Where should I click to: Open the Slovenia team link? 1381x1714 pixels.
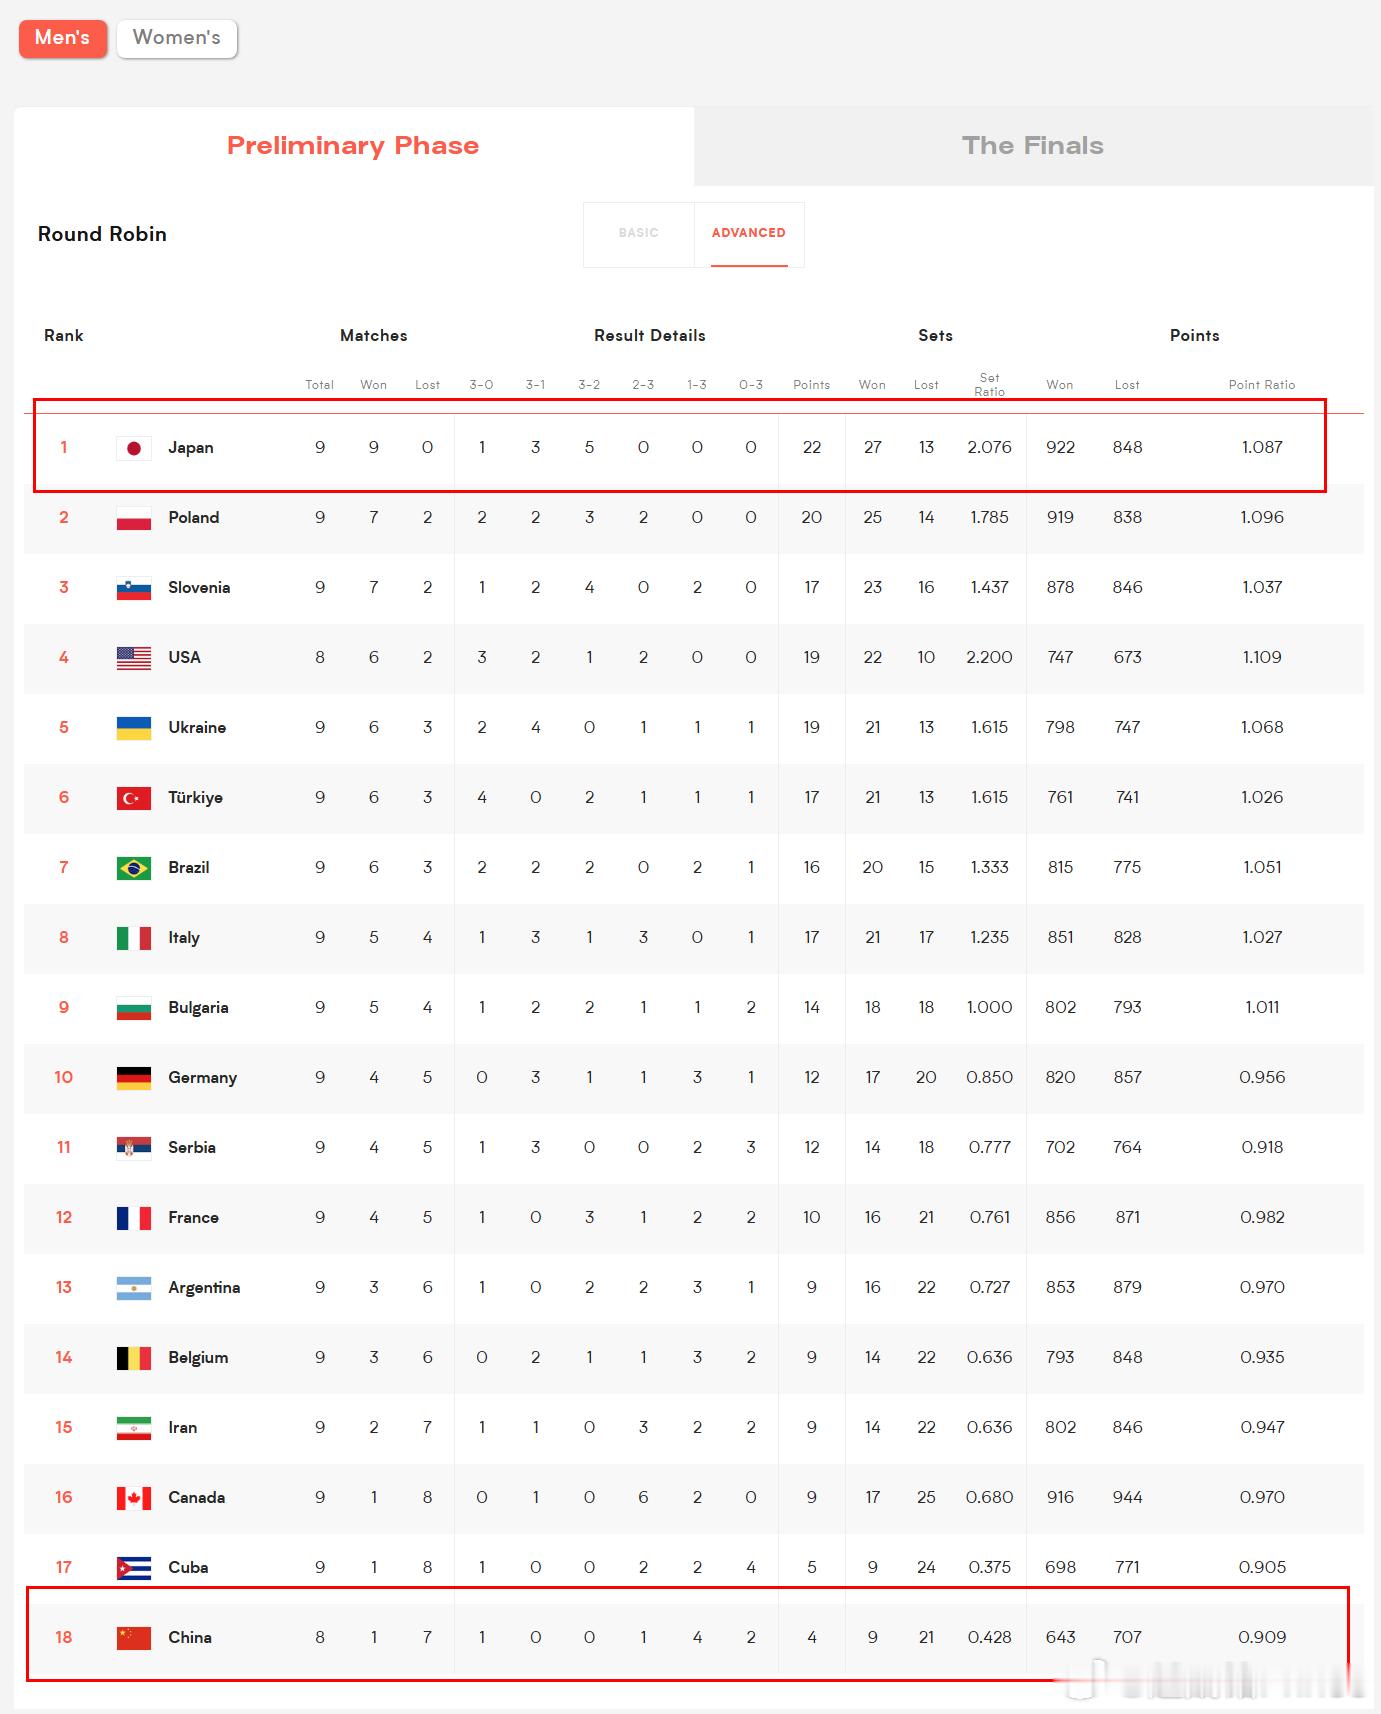199,588
